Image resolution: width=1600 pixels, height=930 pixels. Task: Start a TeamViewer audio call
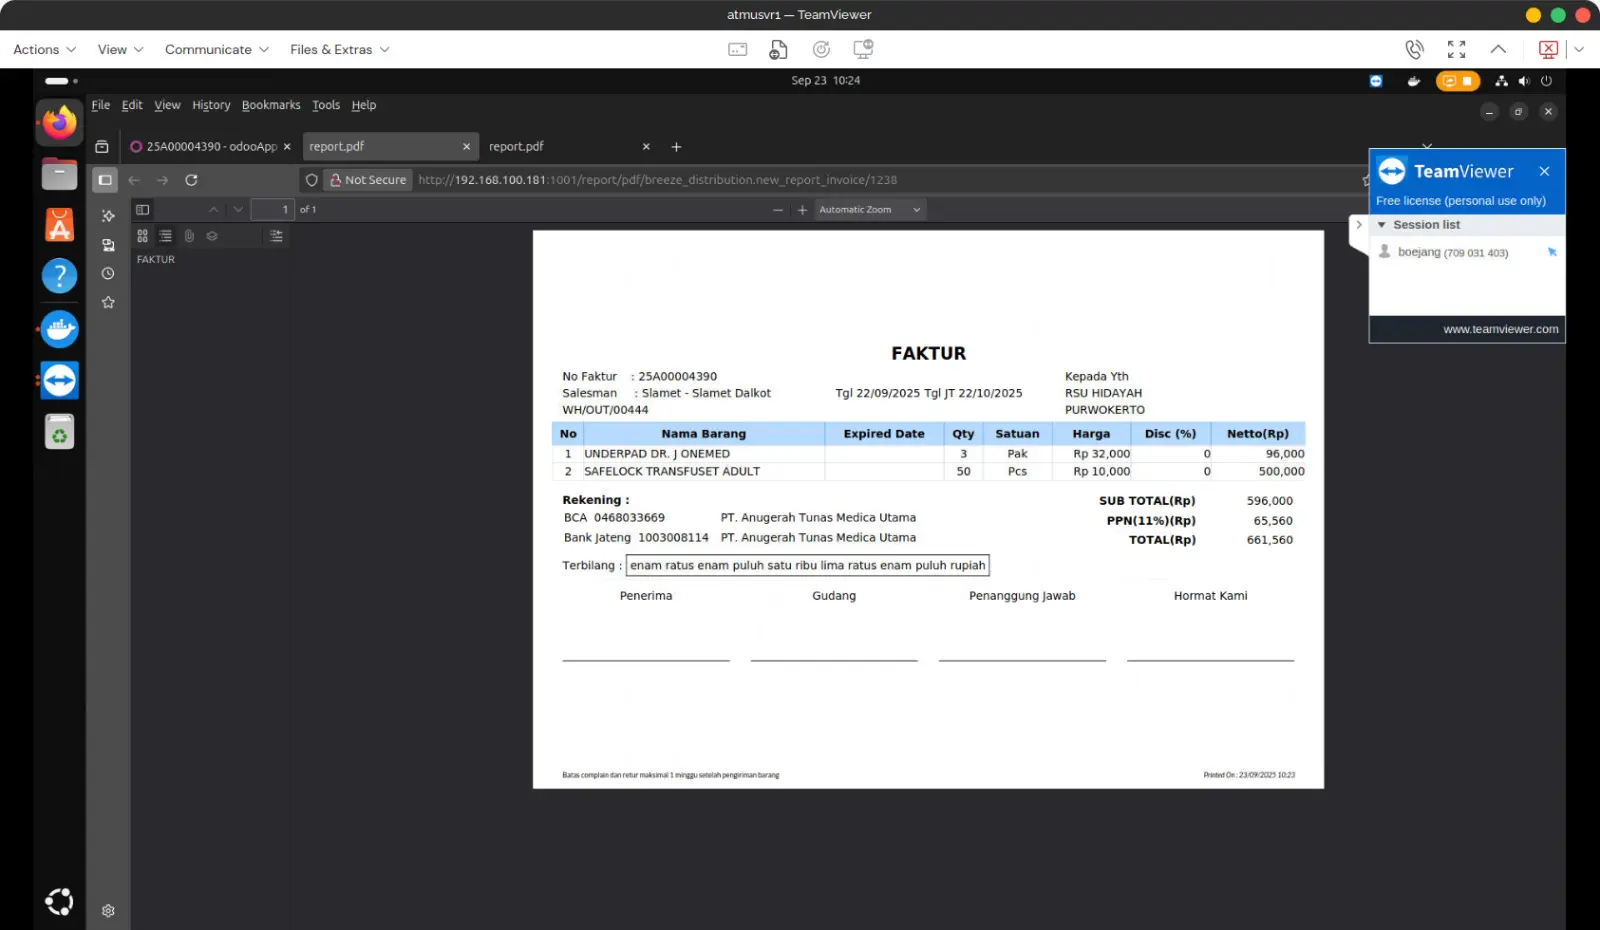point(1414,49)
